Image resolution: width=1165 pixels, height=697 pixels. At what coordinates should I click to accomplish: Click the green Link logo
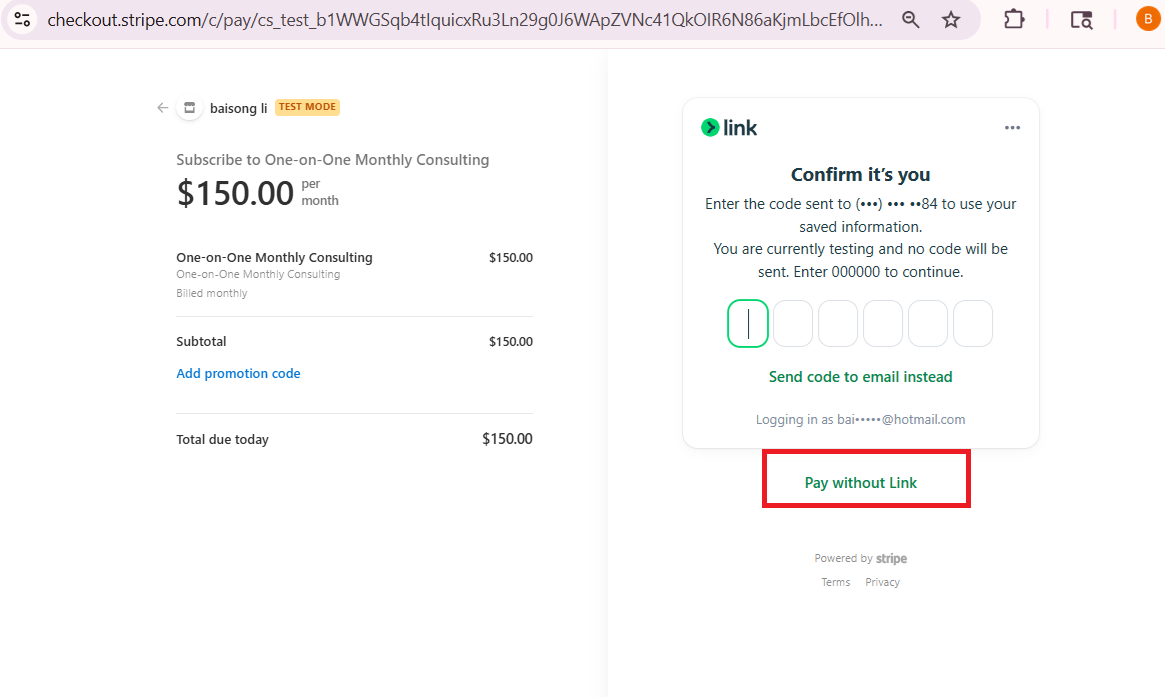tap(729, 127)
